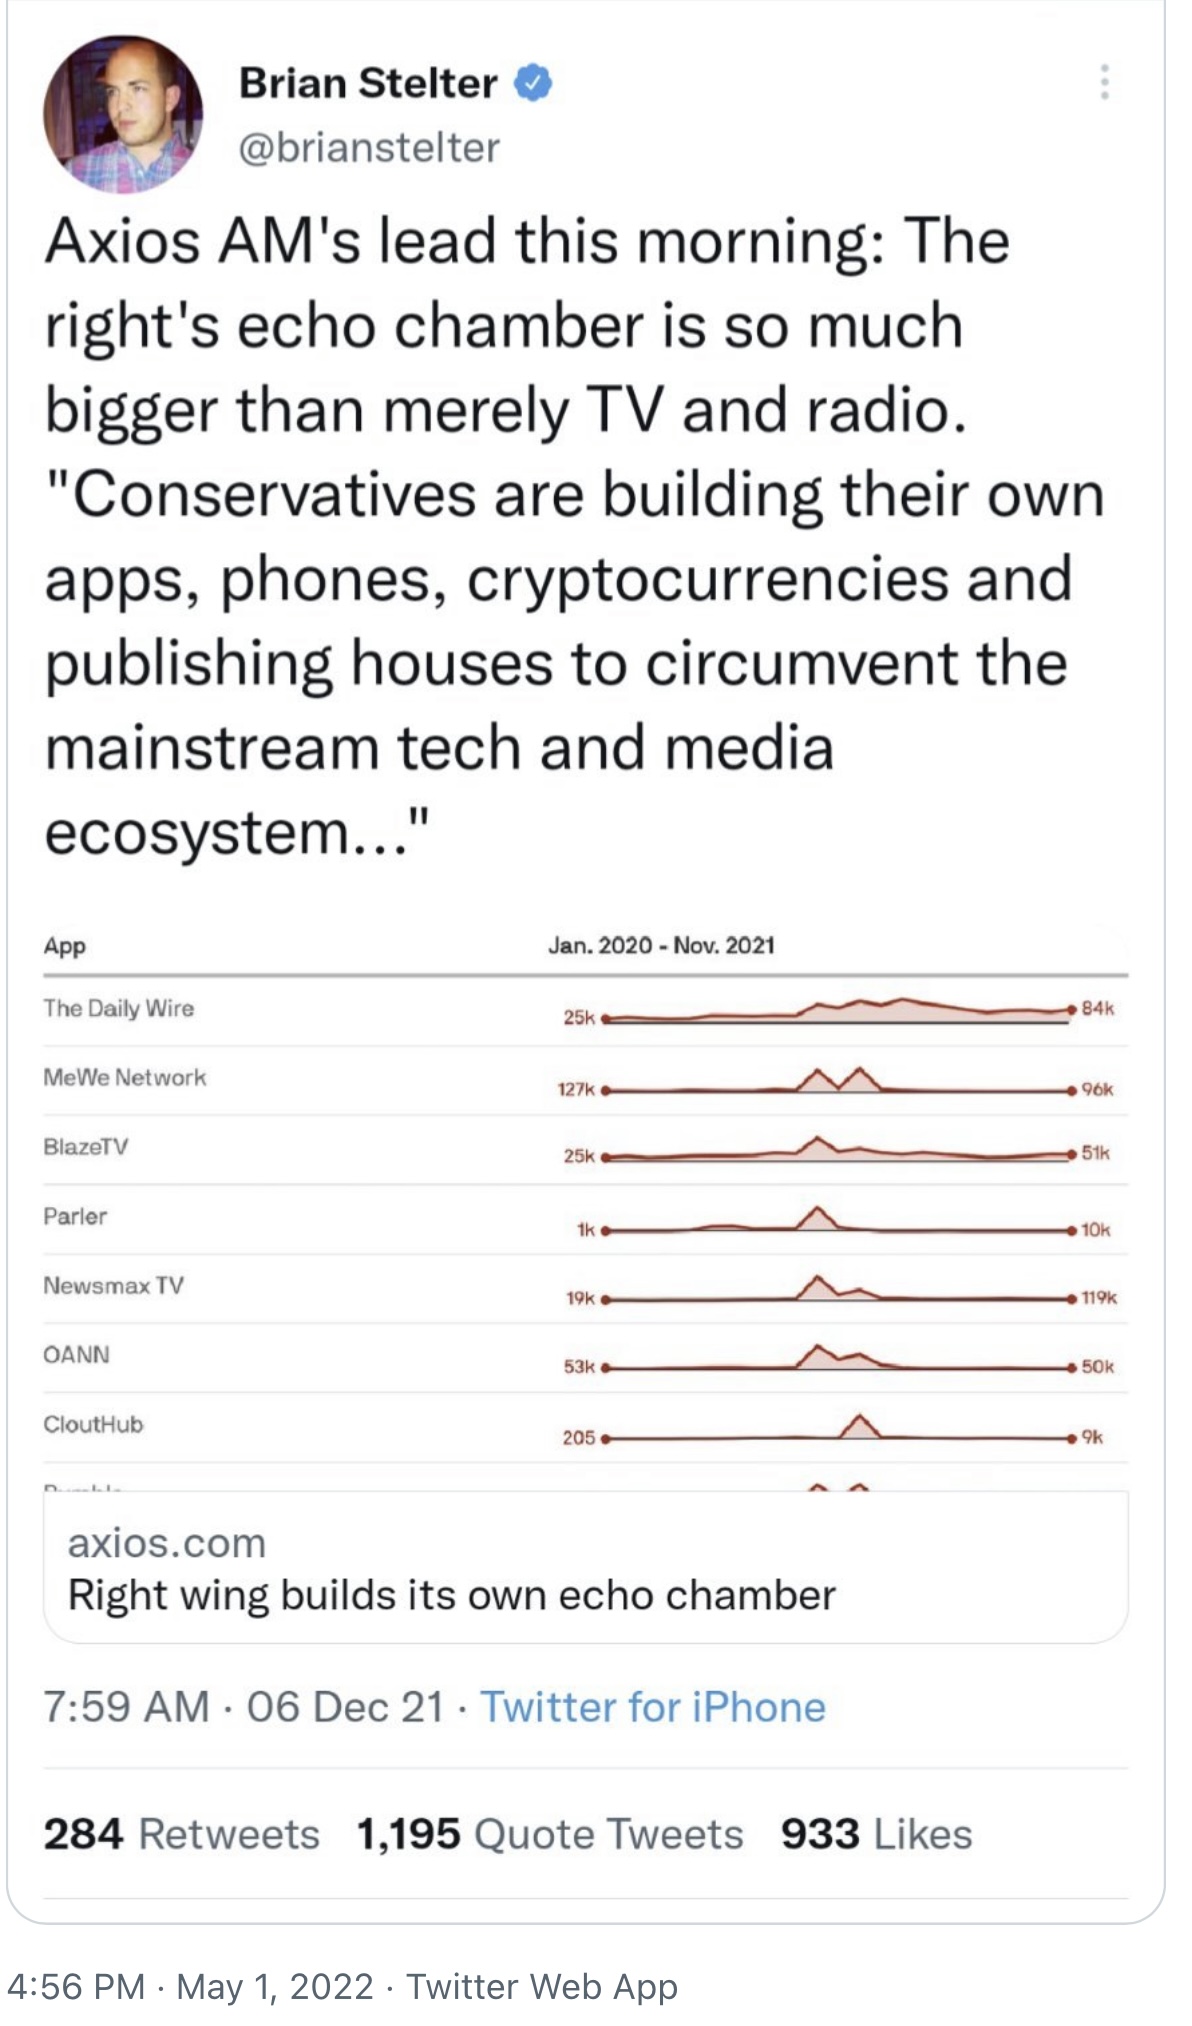
Task: Open the @brianstelter handle link
Action: pyautogui.click(x=369, y=148)
